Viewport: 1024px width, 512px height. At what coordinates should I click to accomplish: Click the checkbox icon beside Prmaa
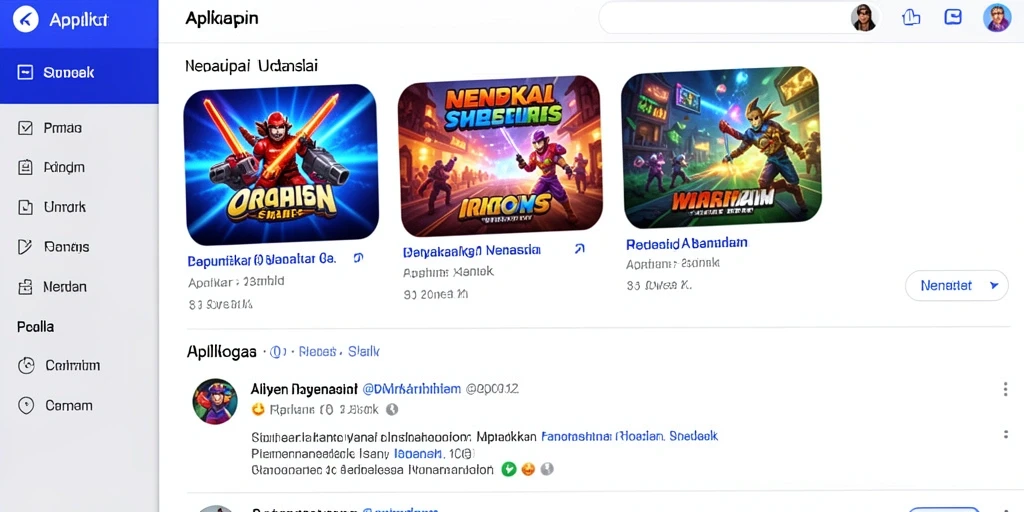[x=25, y=128]
